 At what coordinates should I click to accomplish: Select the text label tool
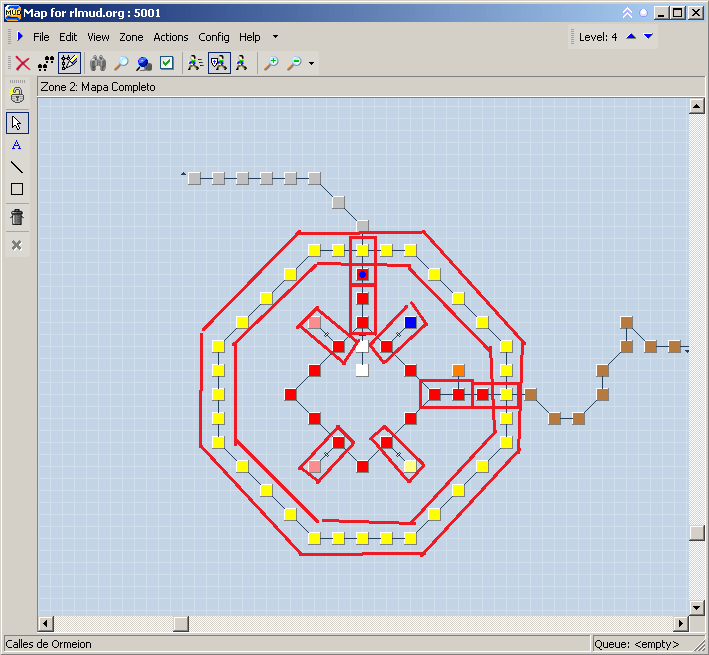17,145
